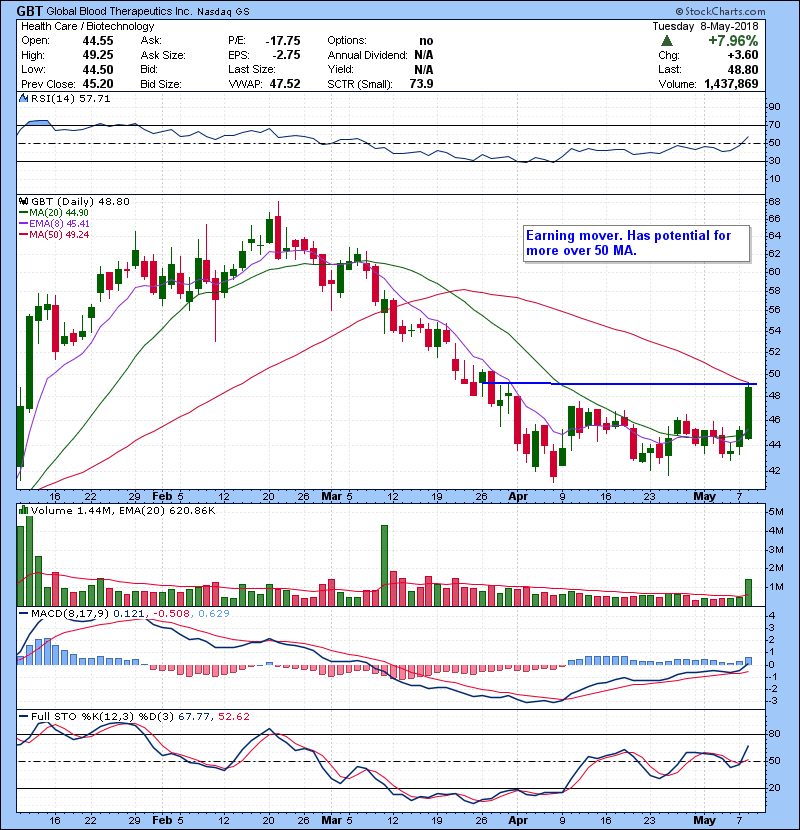Click the Options value "no"
The height and width of the screenshot is (830, 800).
pyautogui.click(x=426, y=41)
